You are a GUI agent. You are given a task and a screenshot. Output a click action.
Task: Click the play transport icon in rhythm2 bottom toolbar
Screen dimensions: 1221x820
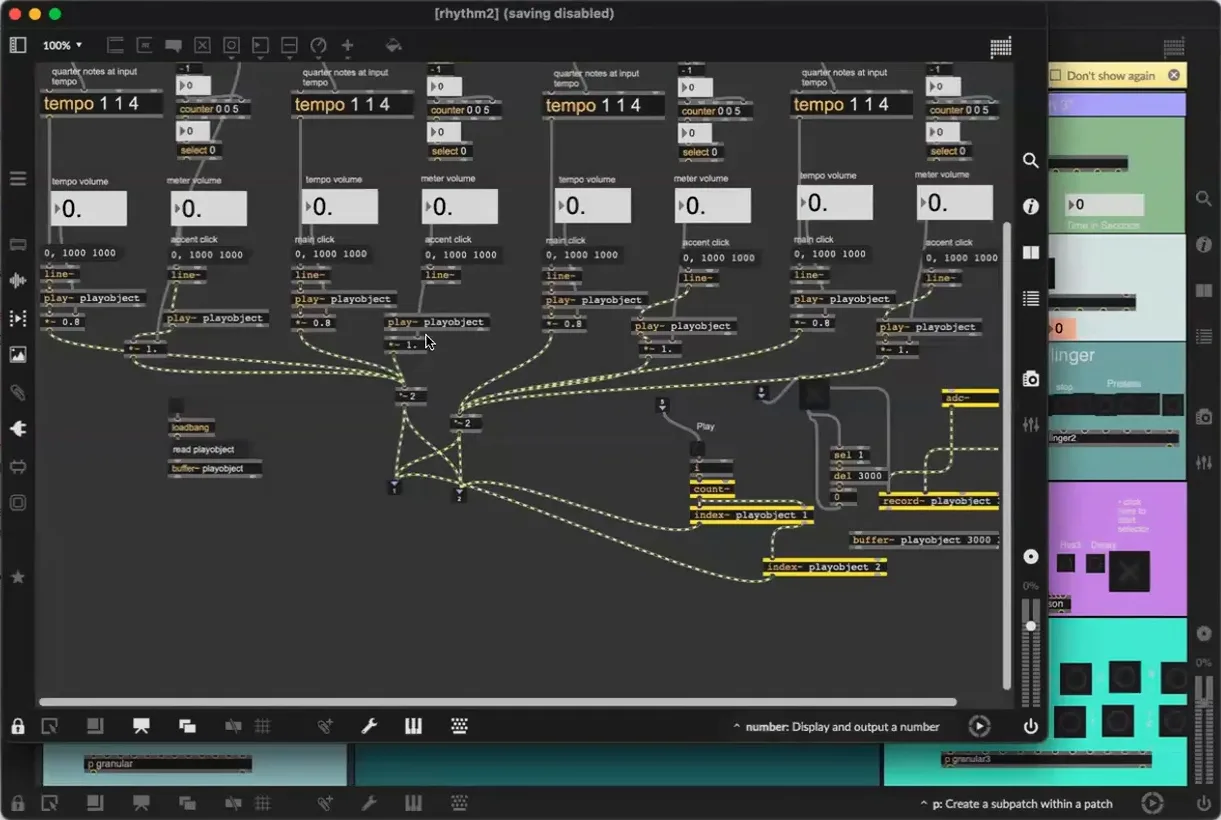click(x=979, y=726)
